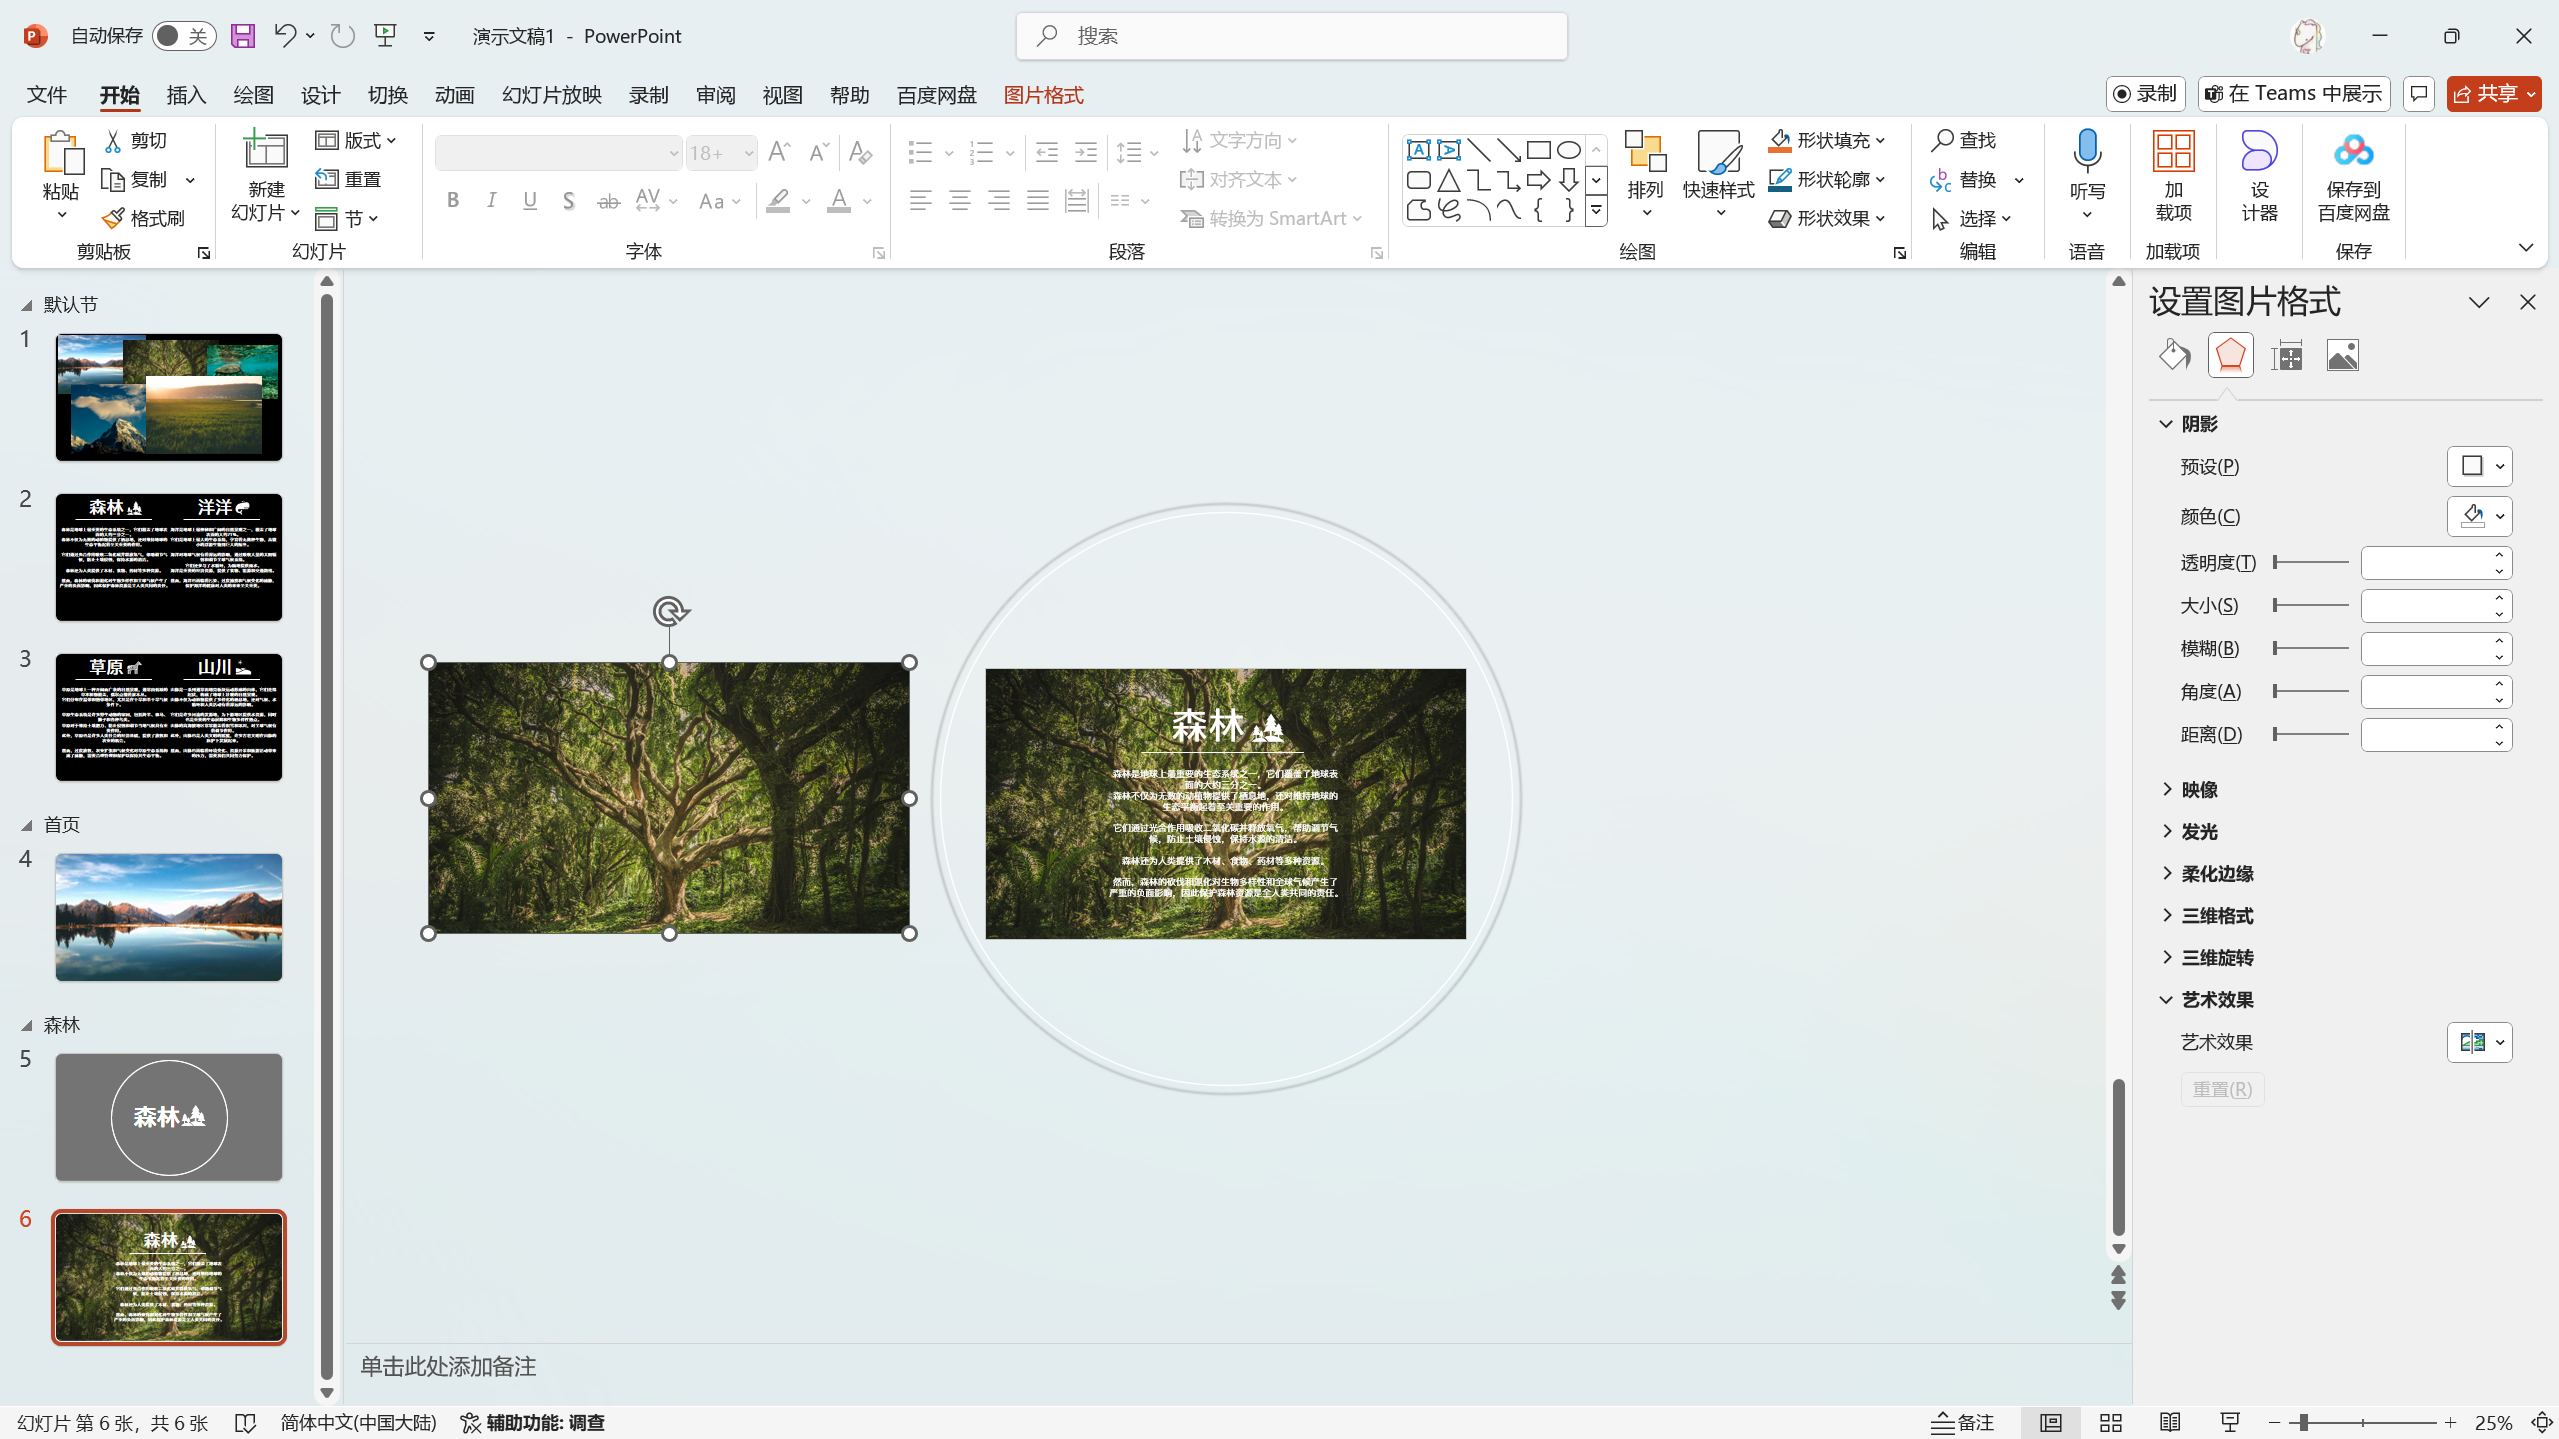
Task: Toggle Bold formatting
Action: point(453,201)
